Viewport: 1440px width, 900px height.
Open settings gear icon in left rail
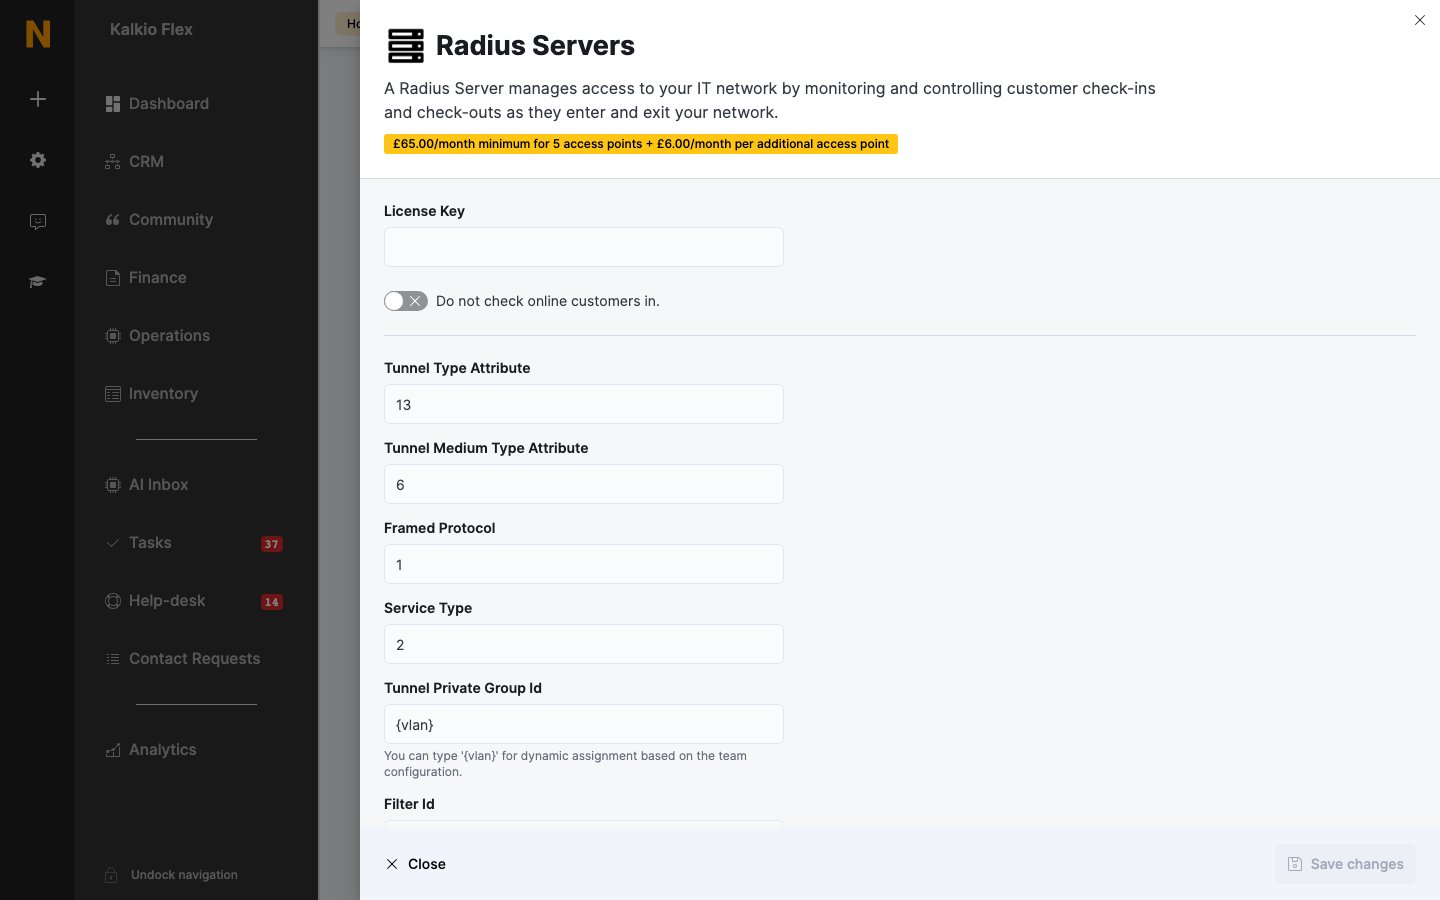pos(38,160)
